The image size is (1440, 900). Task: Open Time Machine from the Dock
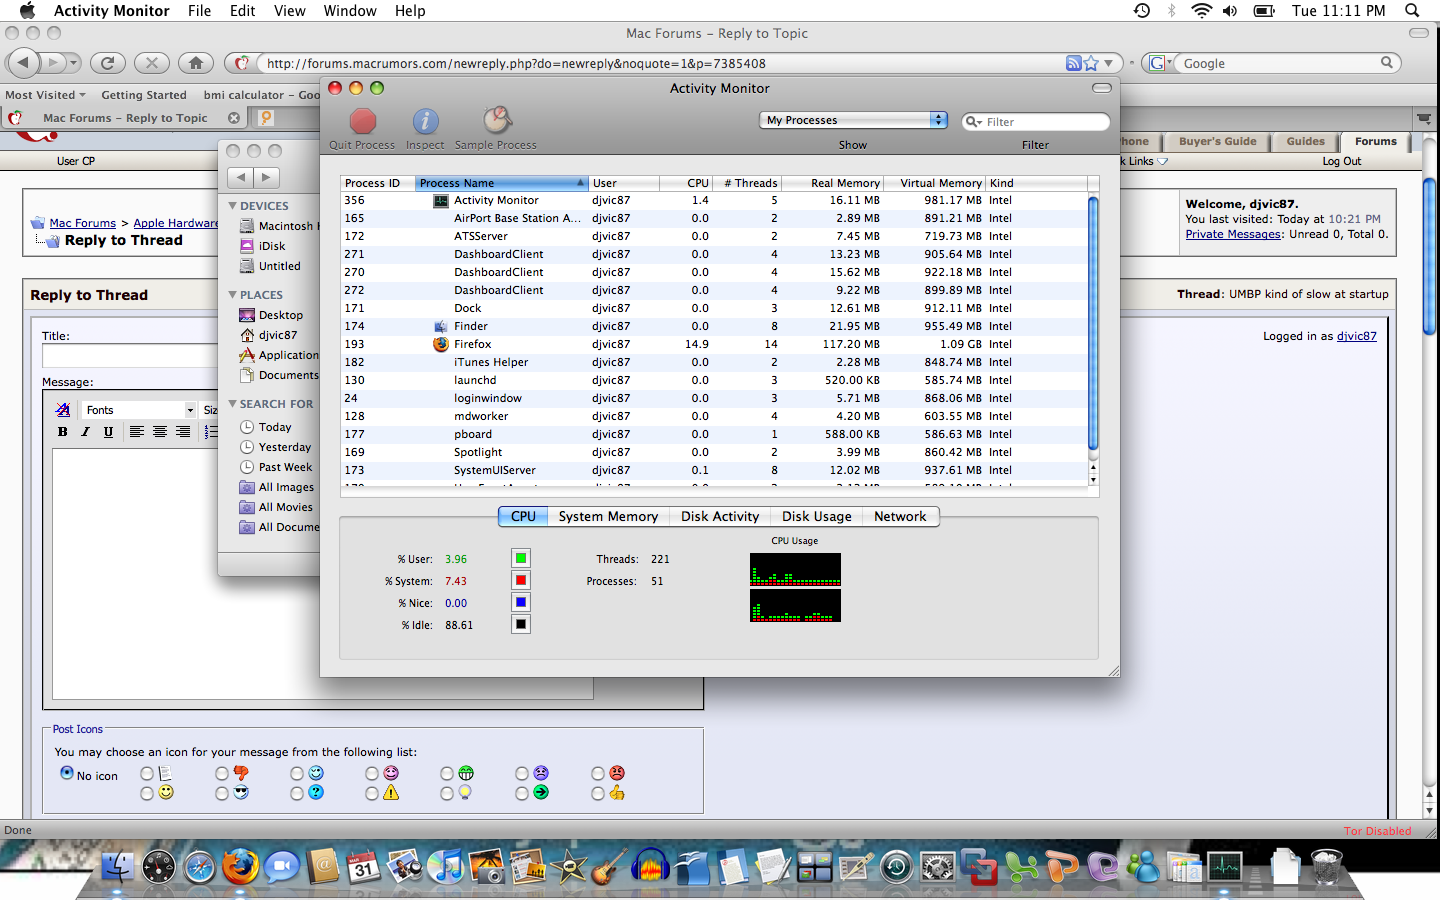[896, 866]
